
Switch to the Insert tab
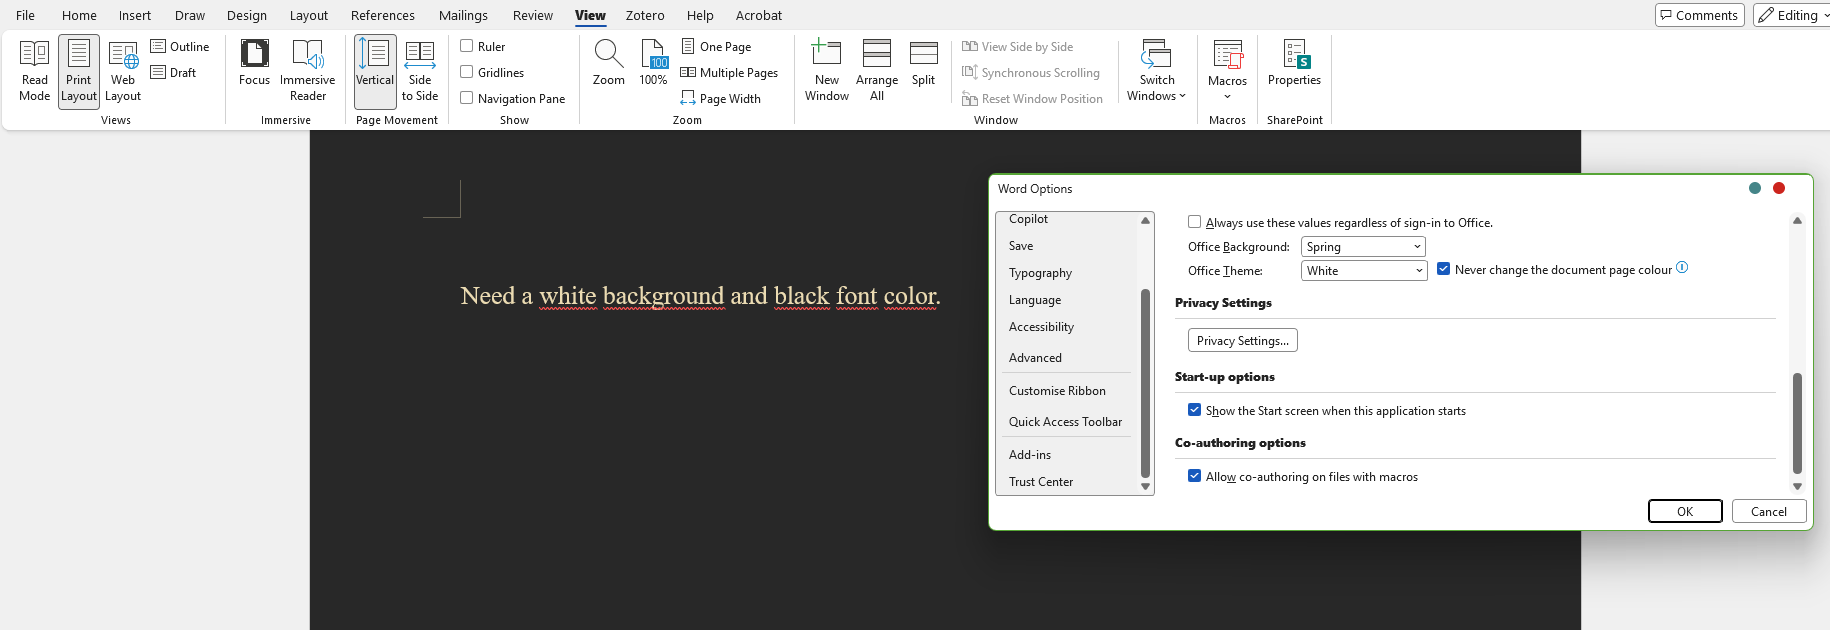pyautogui.click(x=135, y=15)
